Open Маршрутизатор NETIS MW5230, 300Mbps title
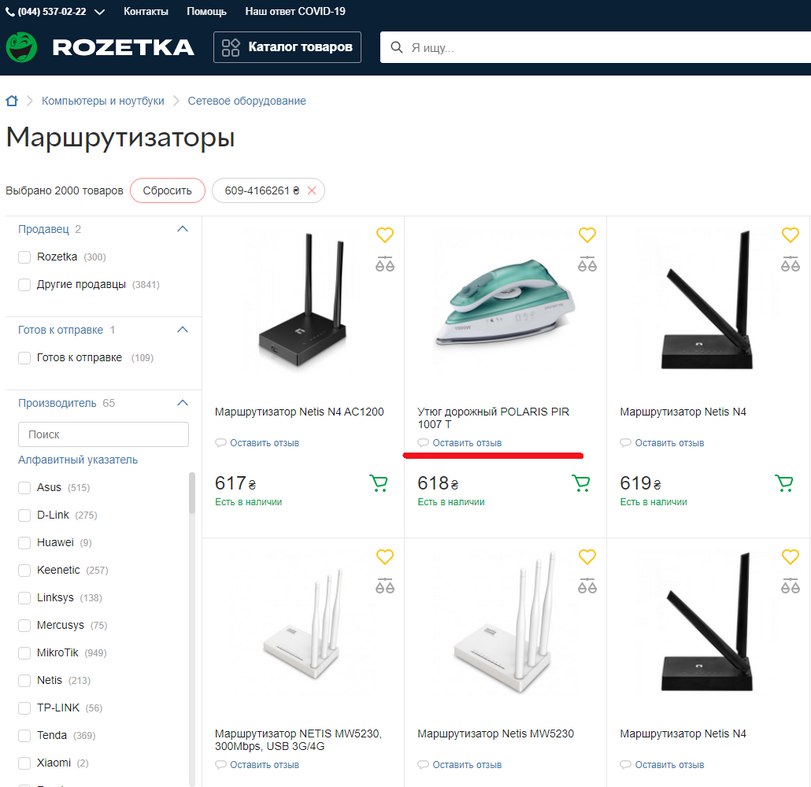The height and width of the screenshot is (787, 811). [x=298, y=739]
